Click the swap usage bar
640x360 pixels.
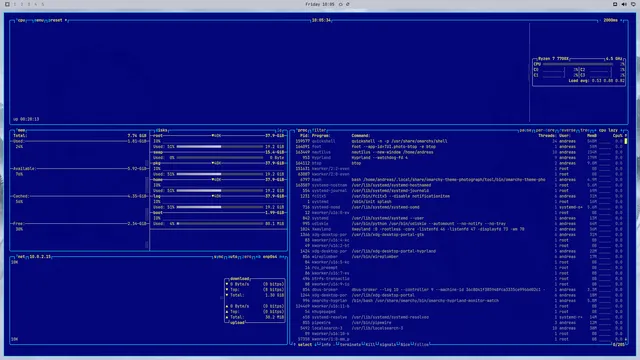coord(220,158)
